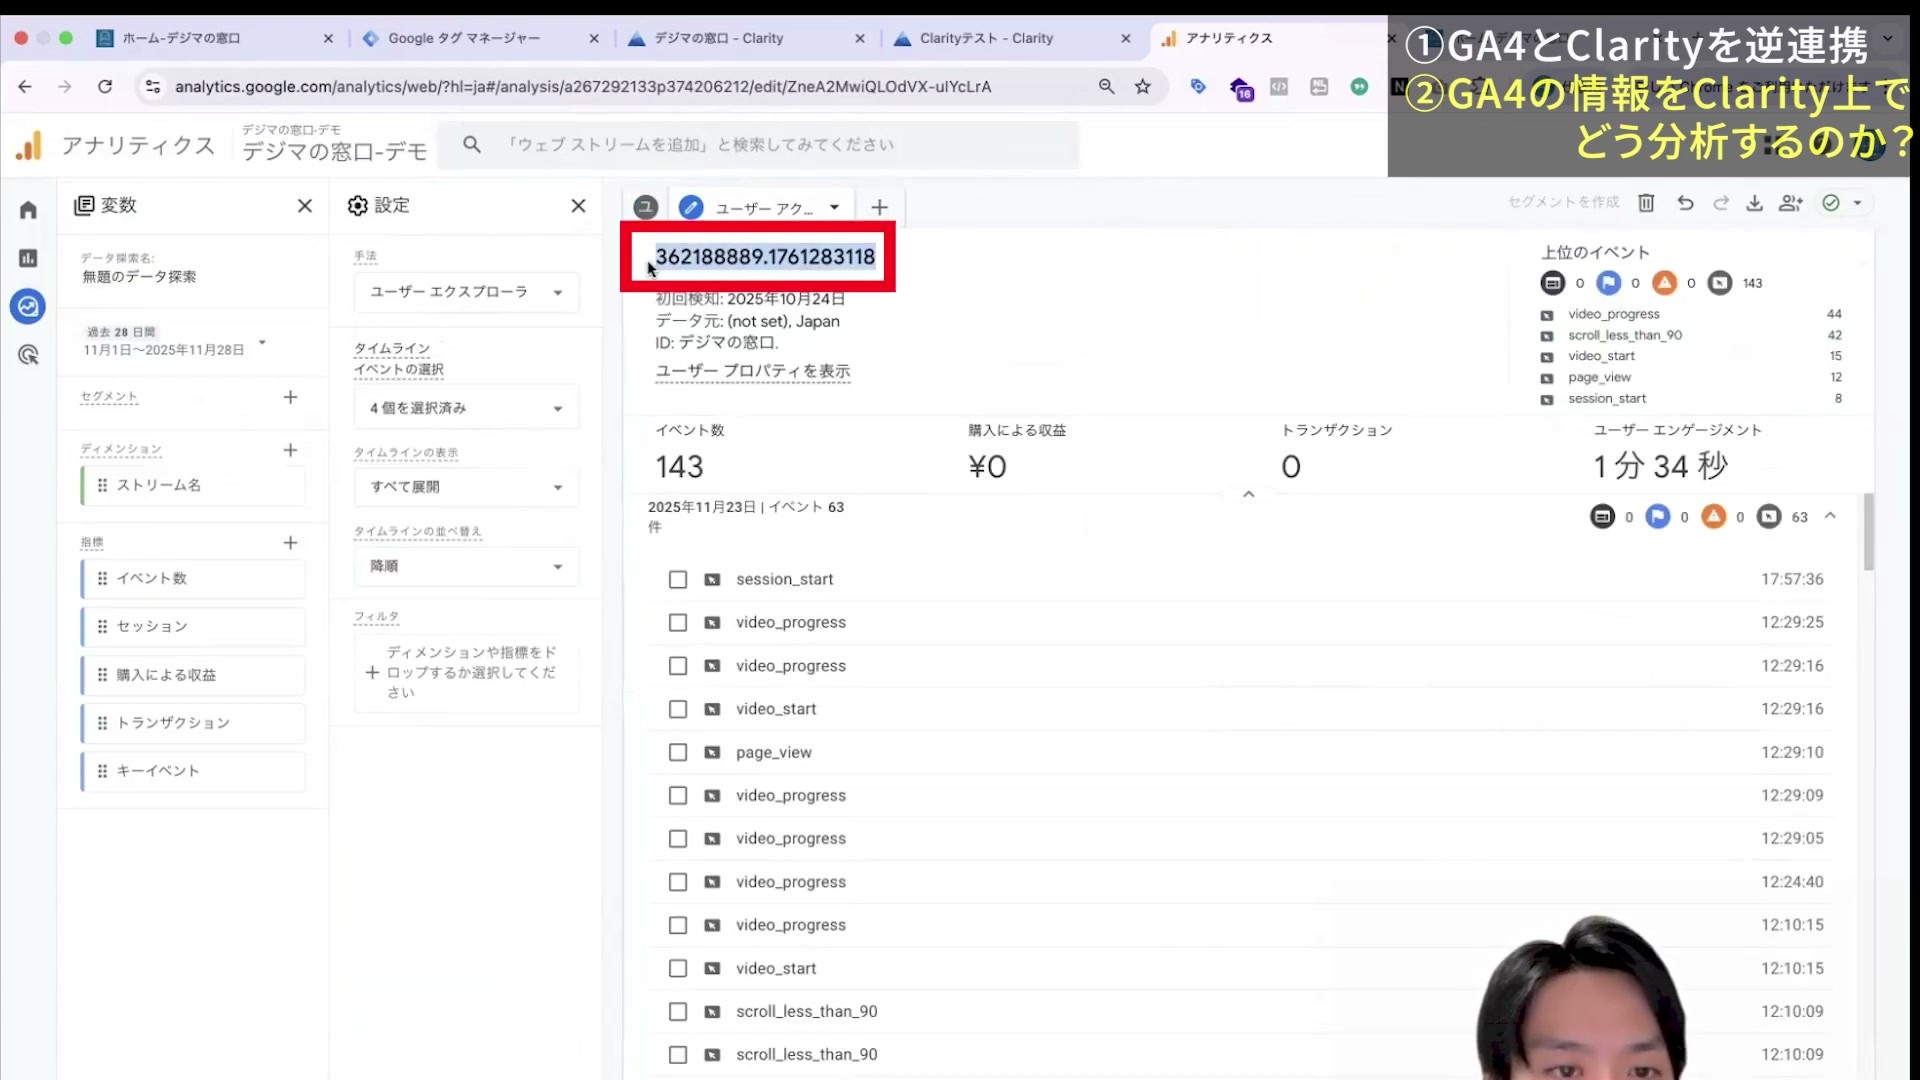Add a new metric in 指標 section

tap(290, 543)
